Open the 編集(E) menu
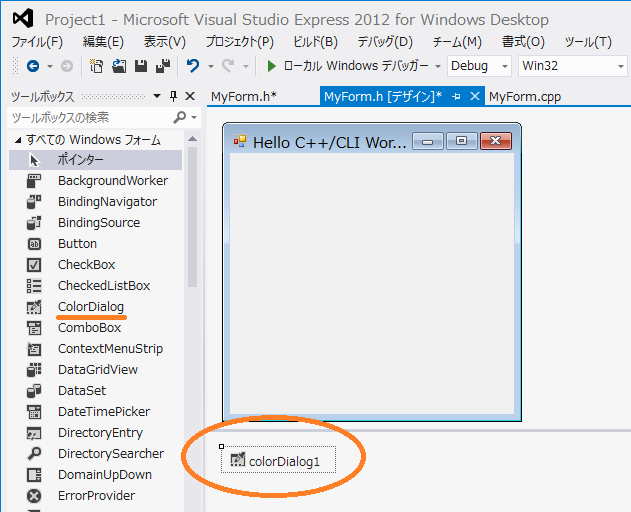The width and height of the screenshot is (631, 512). point(103,42)
